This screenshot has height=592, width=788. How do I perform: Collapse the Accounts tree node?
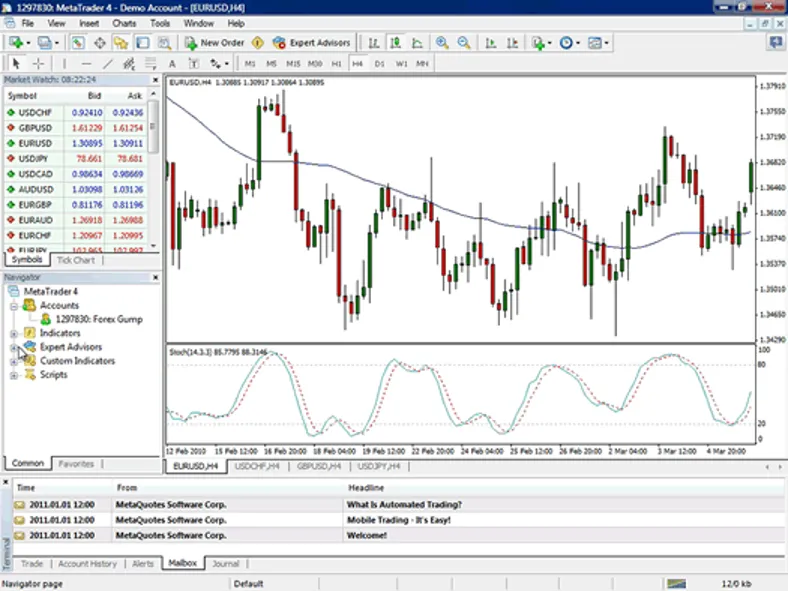pyautogui.click(x=14, y=306)
